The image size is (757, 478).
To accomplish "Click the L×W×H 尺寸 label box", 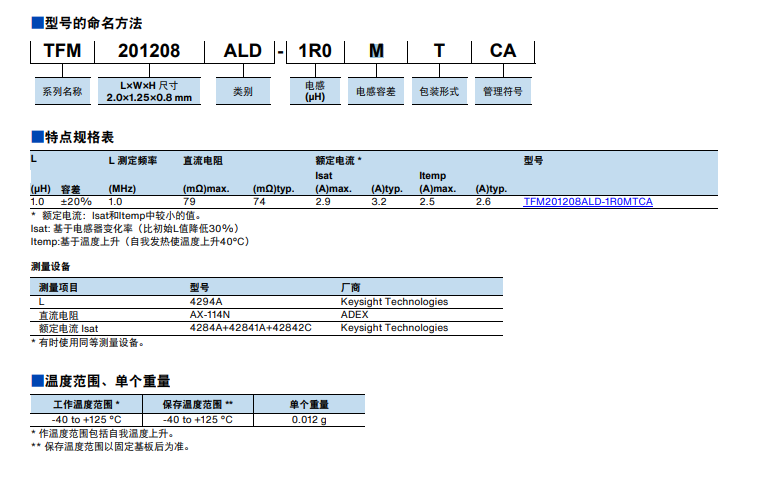I will [148, 91].
